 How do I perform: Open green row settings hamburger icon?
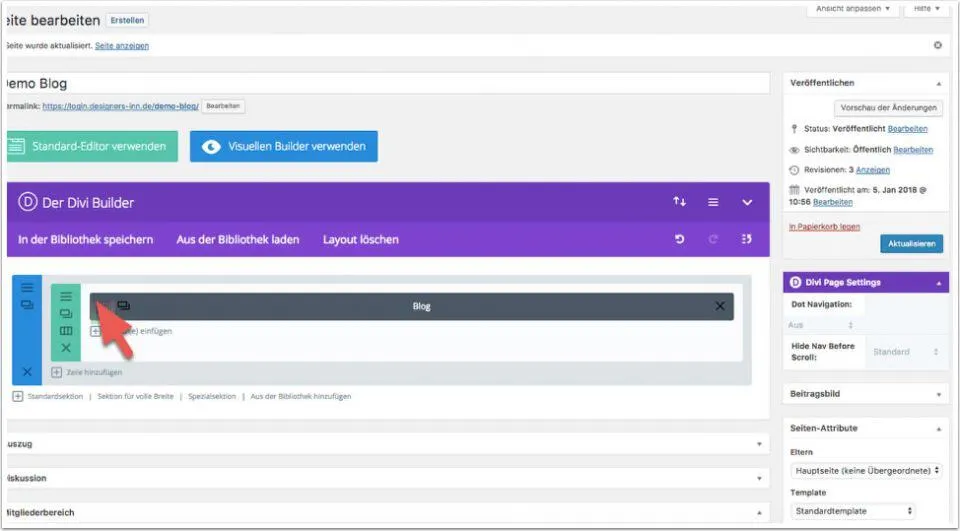click(x=66, y=296)
